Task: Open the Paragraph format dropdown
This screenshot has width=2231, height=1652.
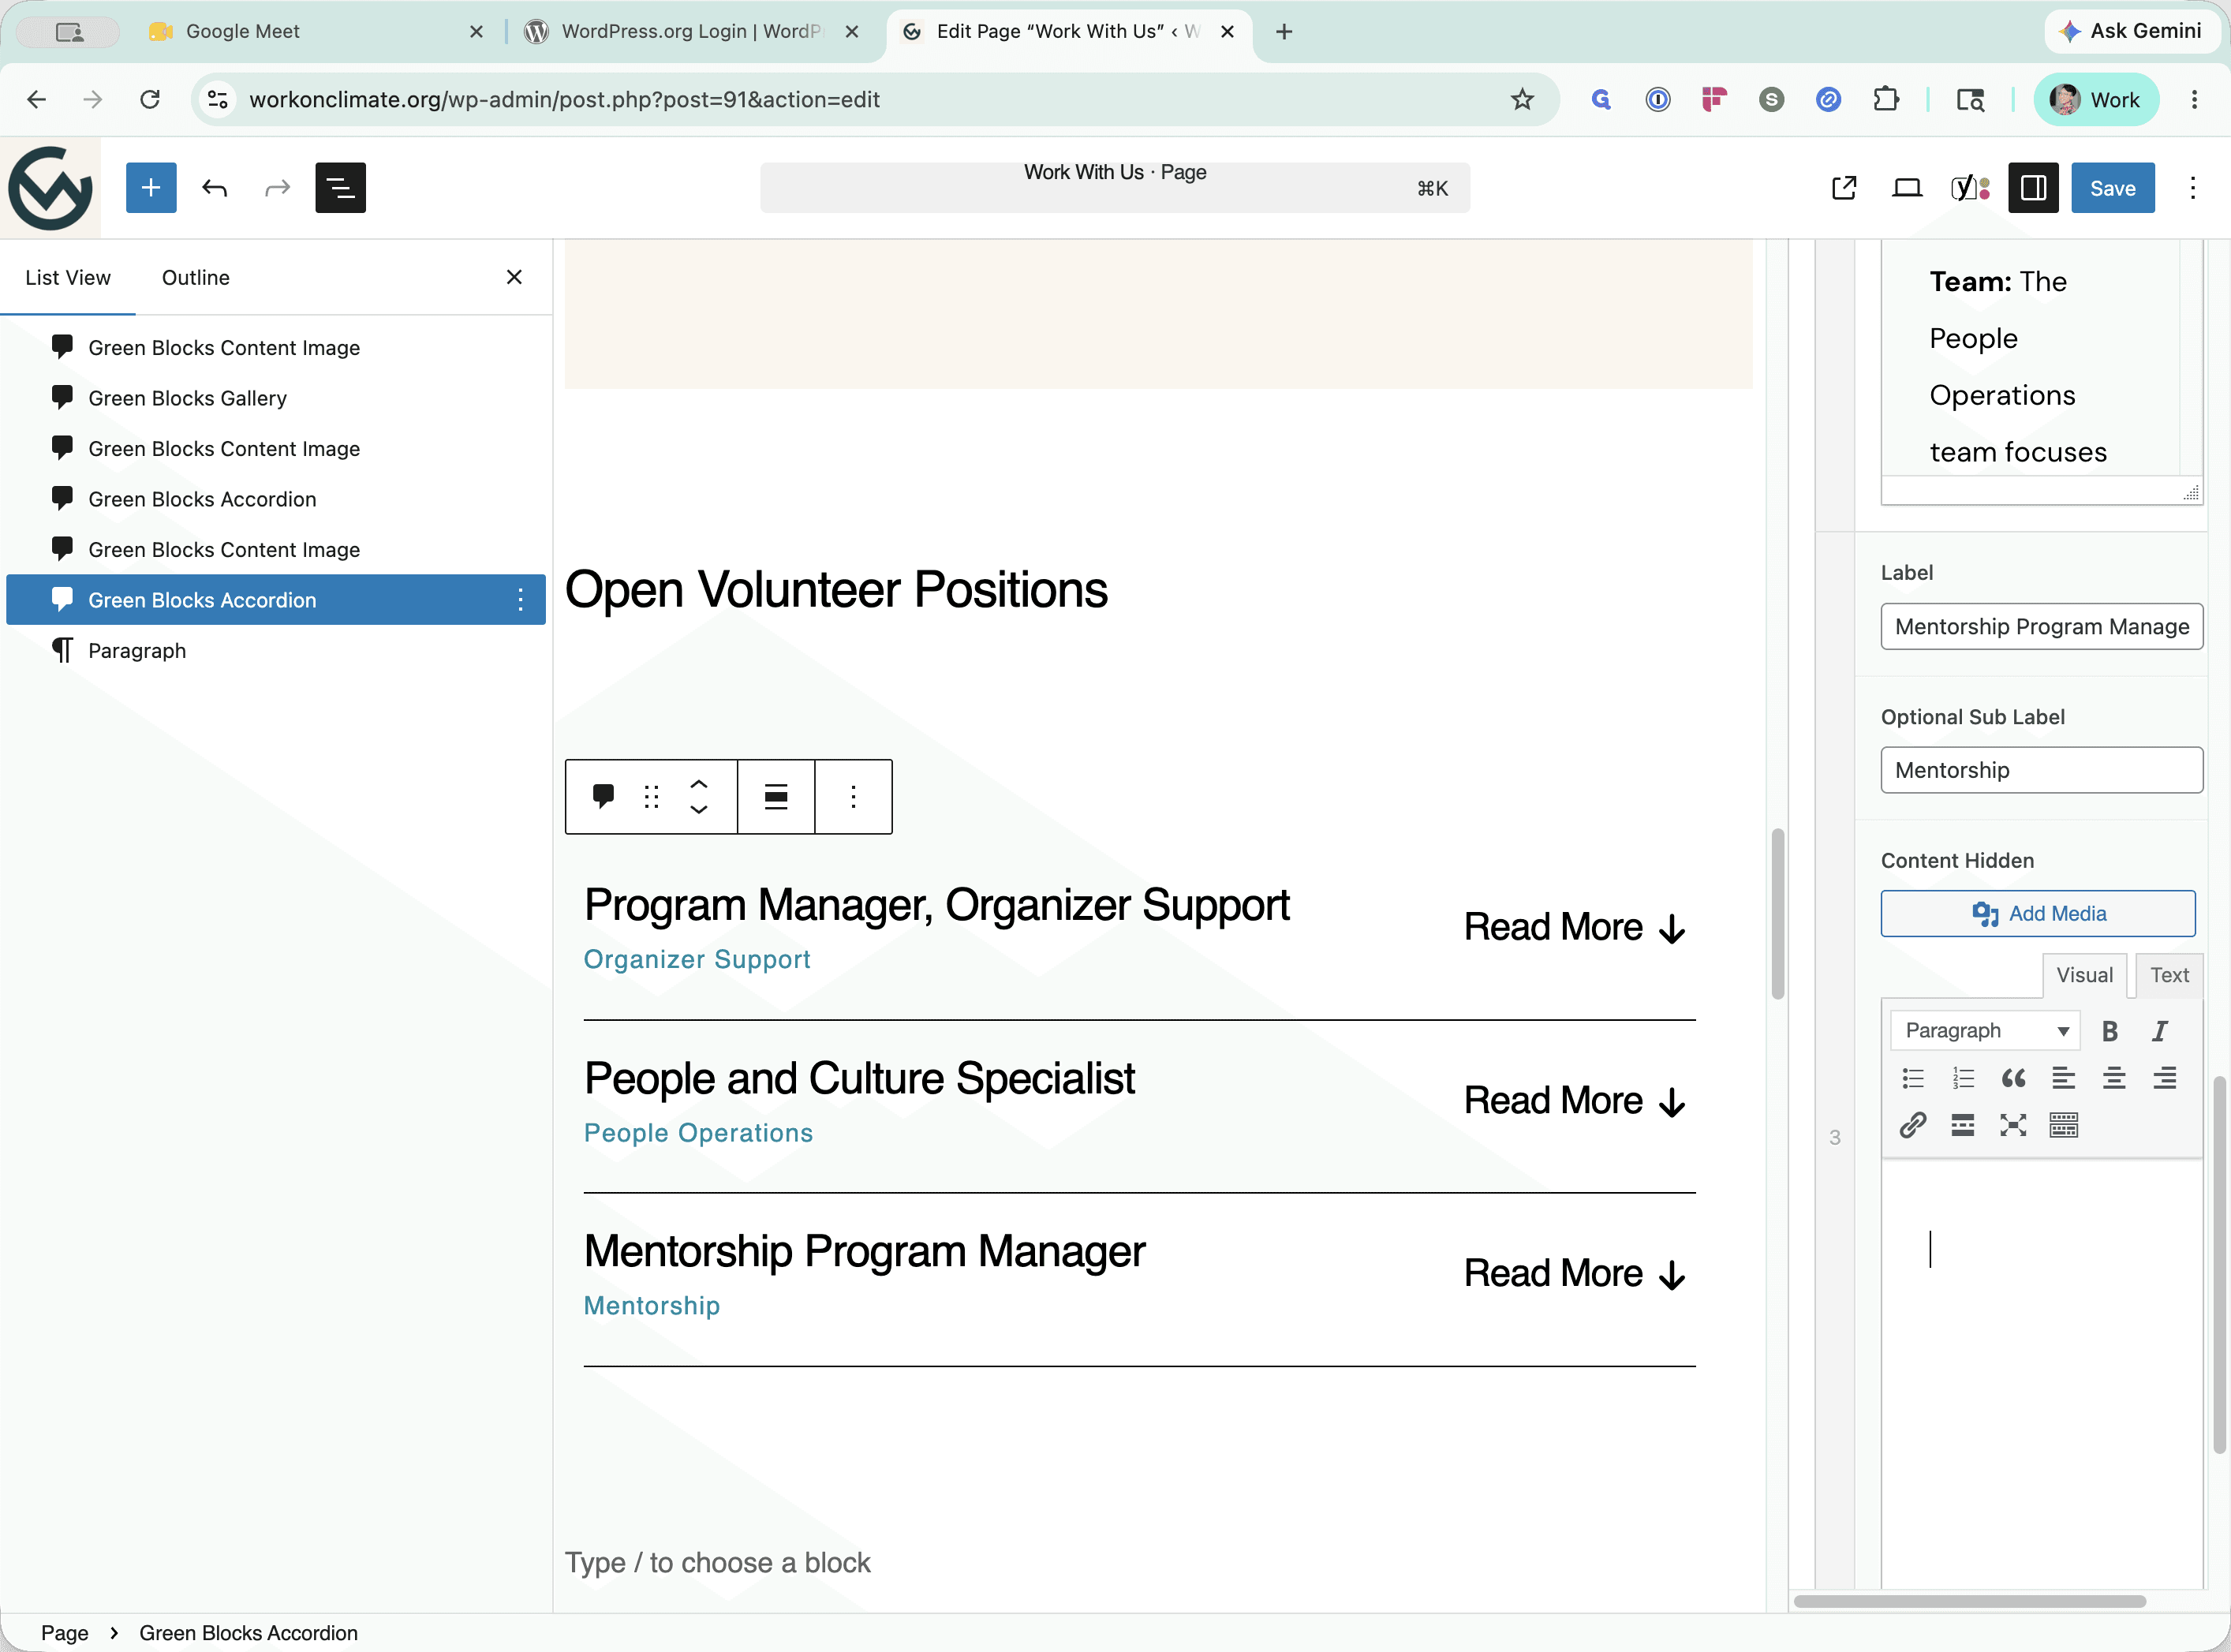Action: (x=1985, y=1030)
